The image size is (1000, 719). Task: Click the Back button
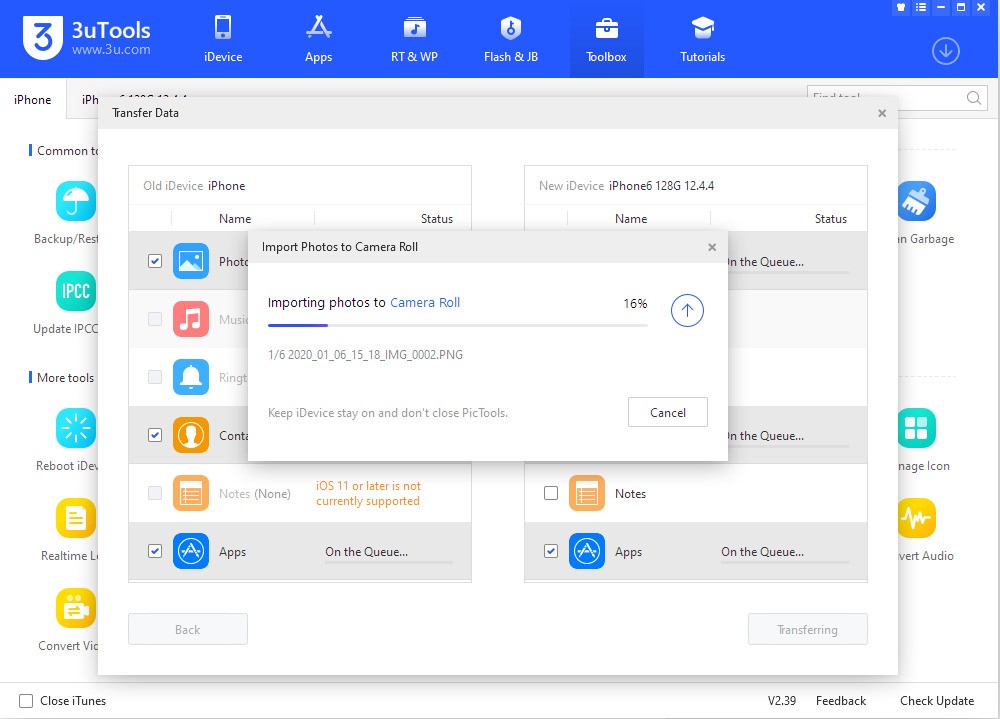[x=188, y=630]
